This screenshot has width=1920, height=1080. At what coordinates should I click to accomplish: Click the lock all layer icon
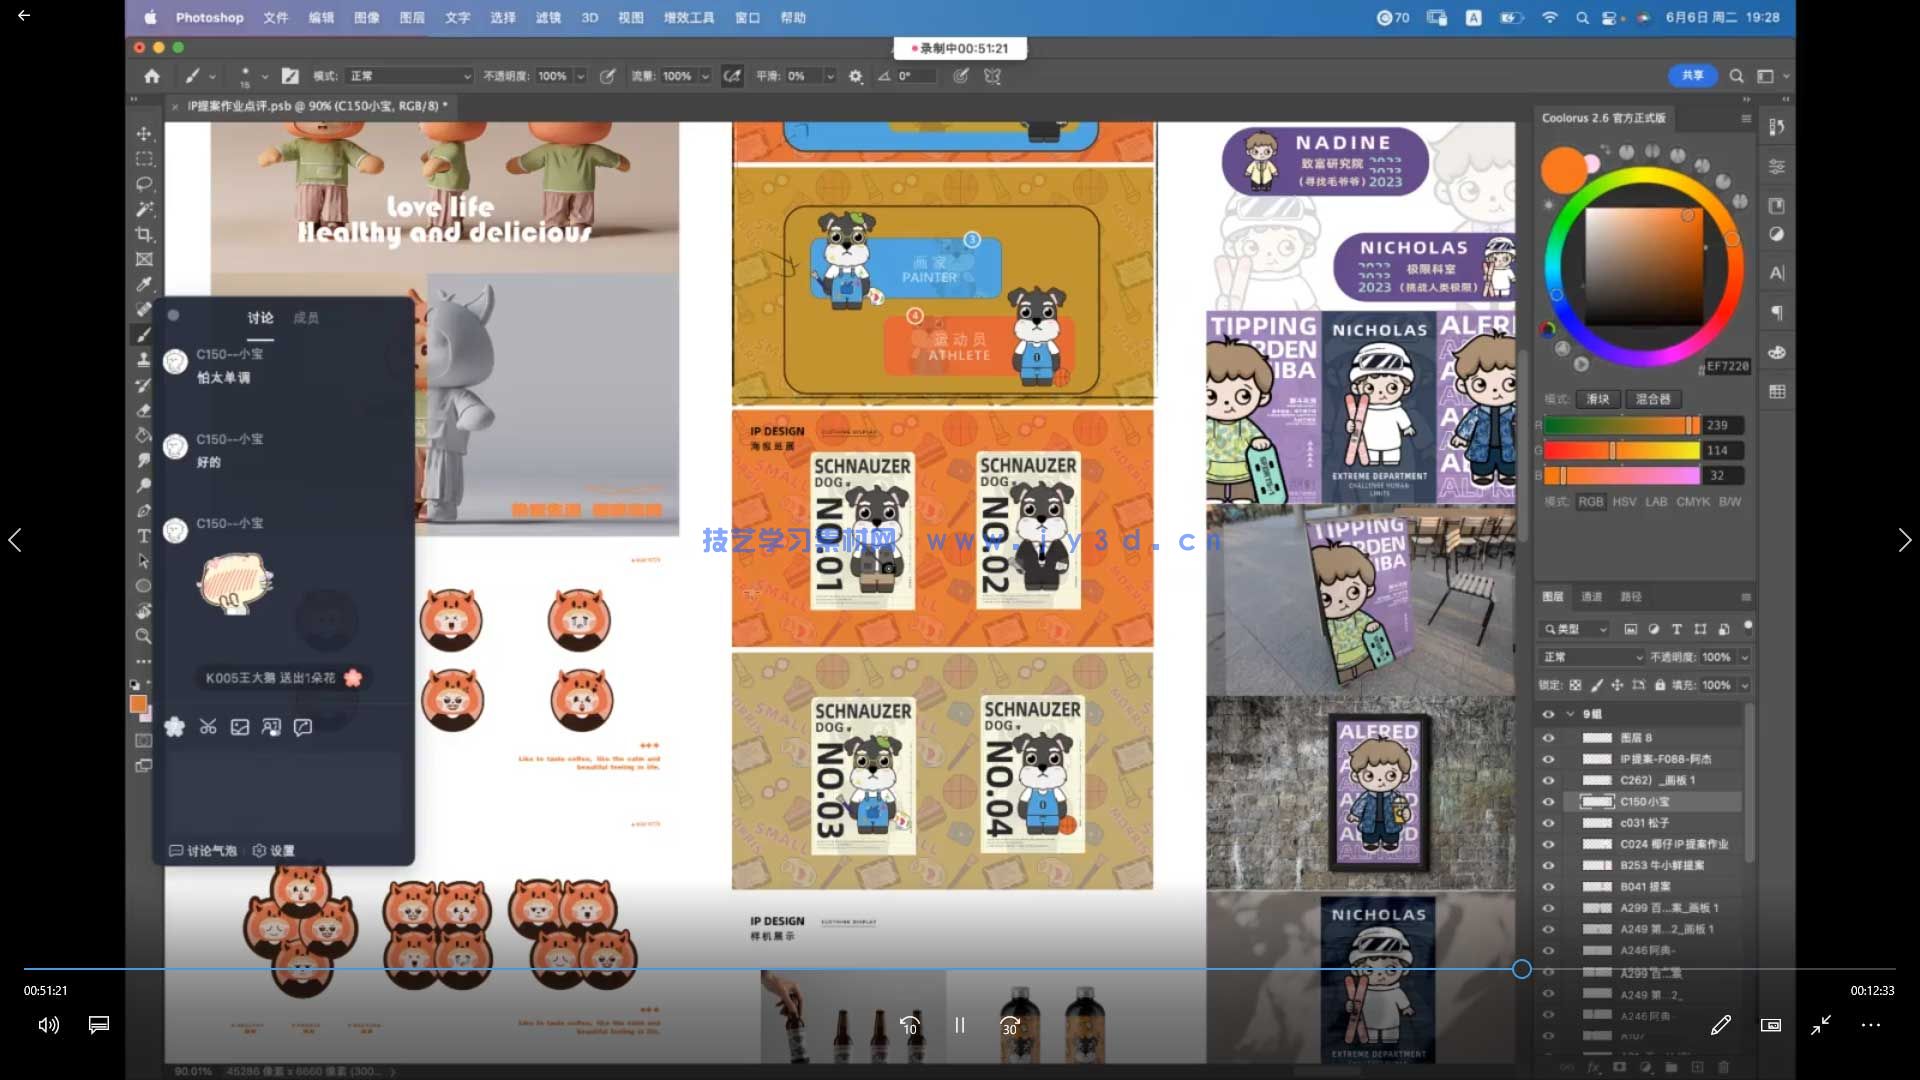tap(1660, 685)
